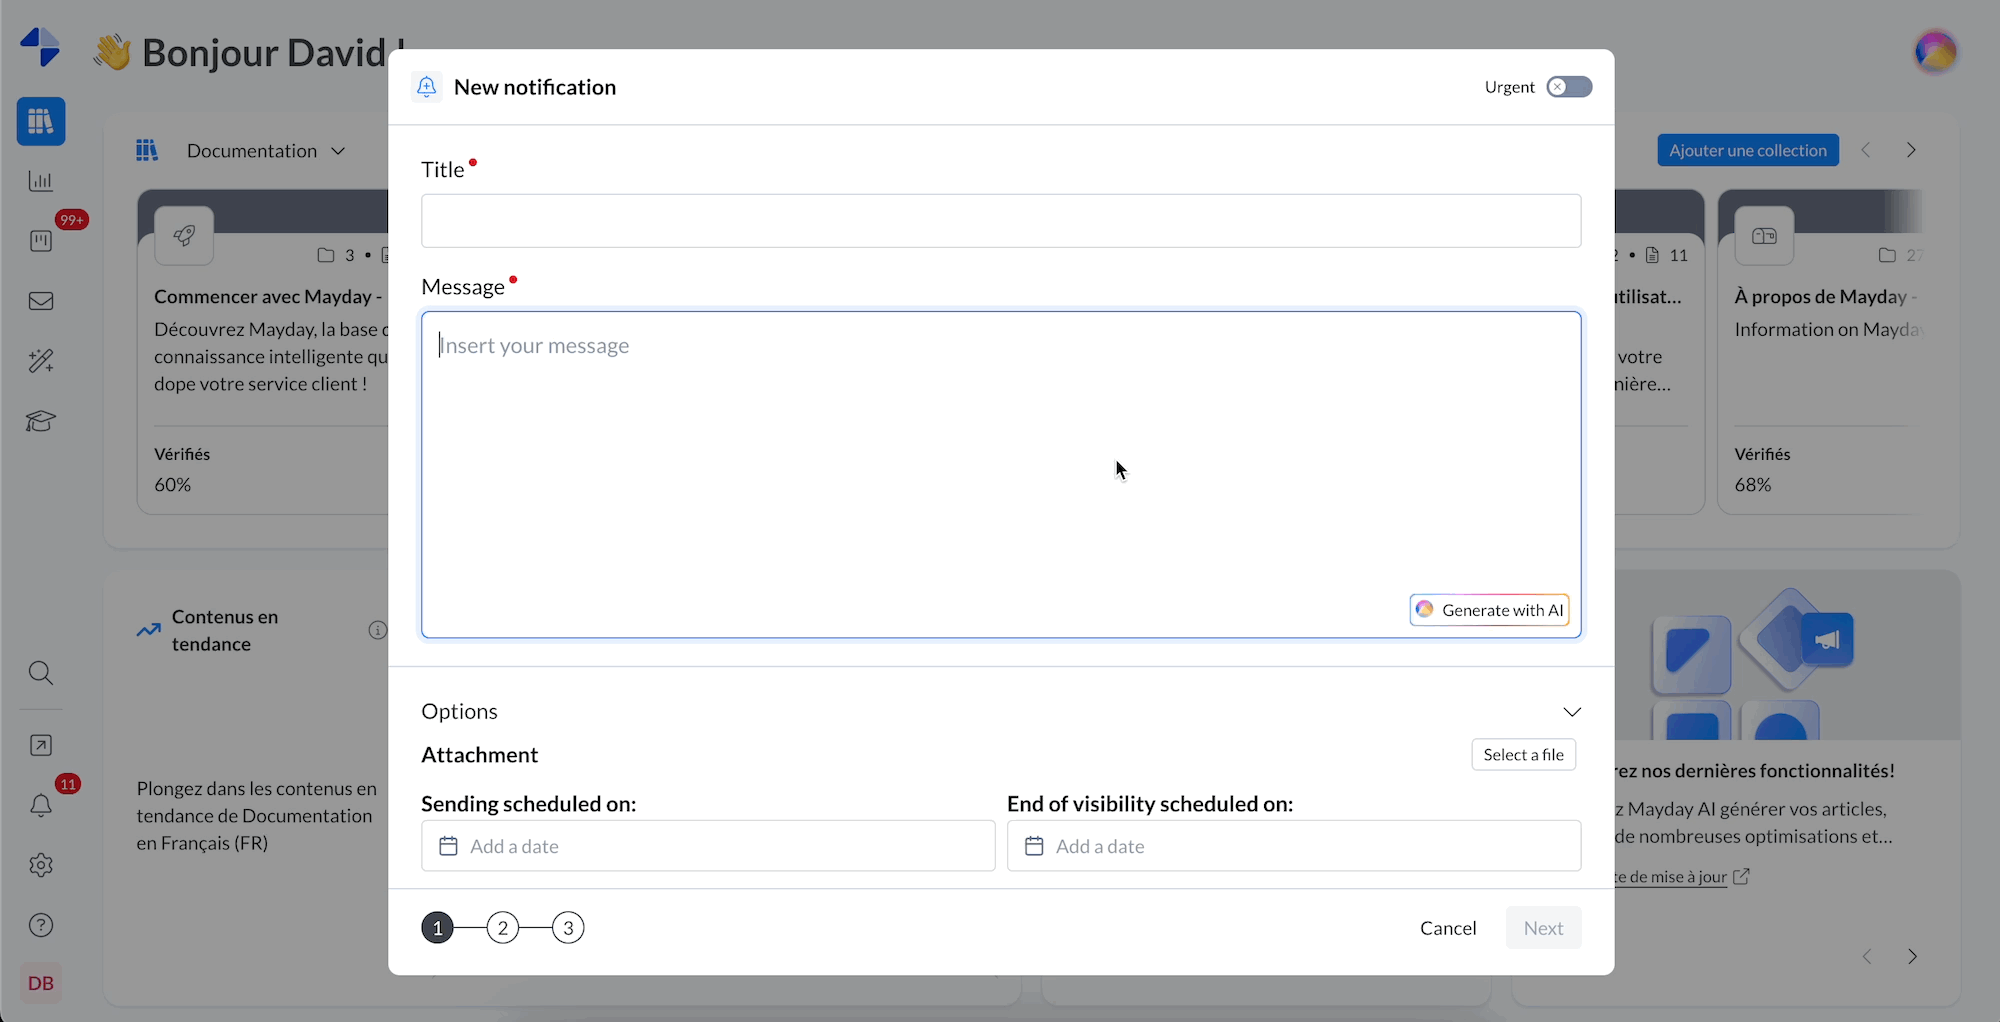This screenshot has width=2000, height=1022.
Task: Click the Title input field
Action: click(x=1000, y=221)
